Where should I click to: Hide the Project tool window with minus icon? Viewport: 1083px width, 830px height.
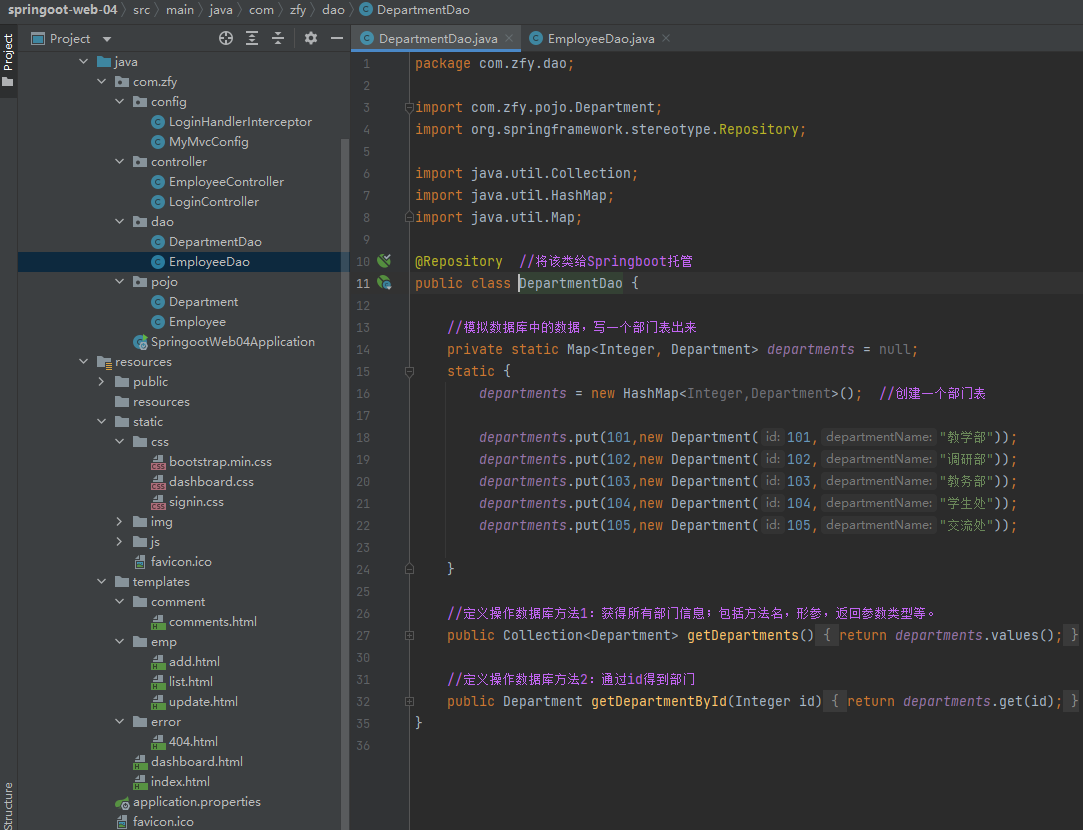pyautogui.click(x=337, y=38)
